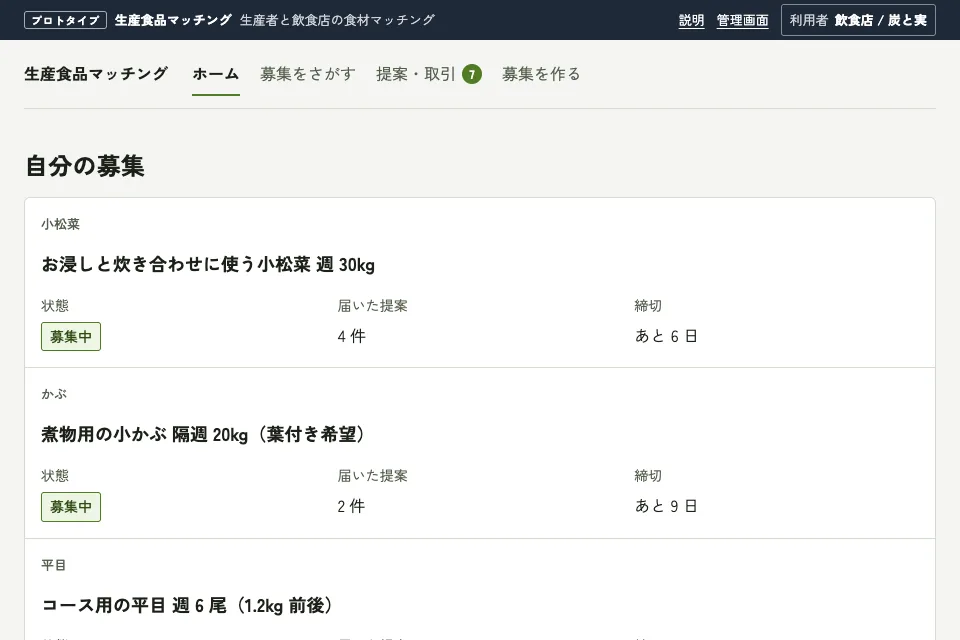The image size is (960, 640).
Task: Open お浸しと炊き合わせに使う小松菜 週 30kg listing
Action: click(x=208, y=265)
